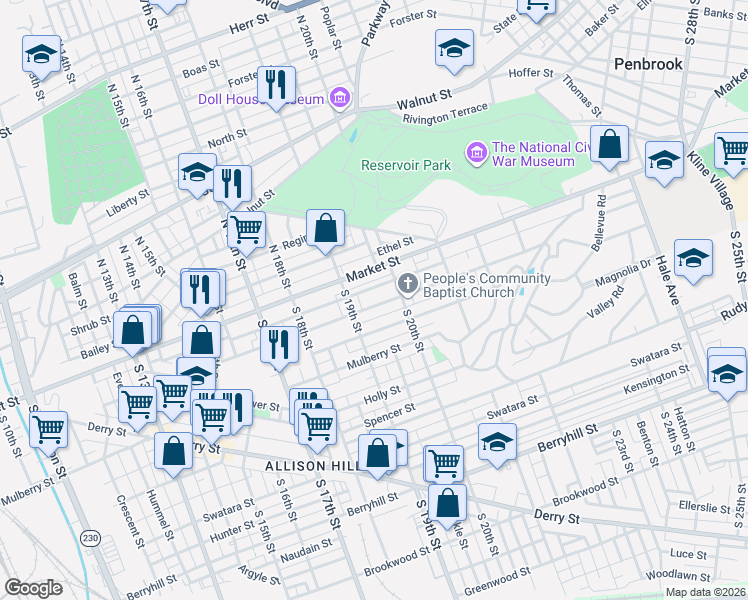Click the Reservoir Park label
The width and height of the screenshot is (748, 600).
pos(405,166)
